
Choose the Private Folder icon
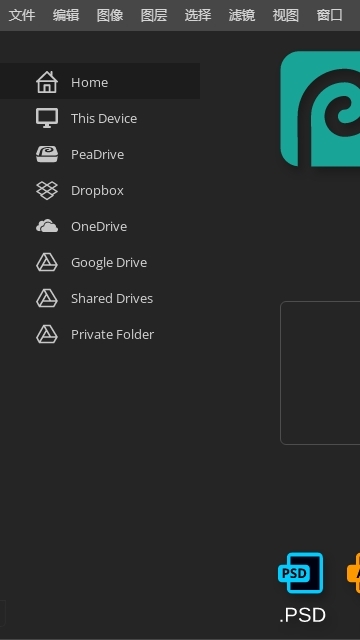(47, 334)
